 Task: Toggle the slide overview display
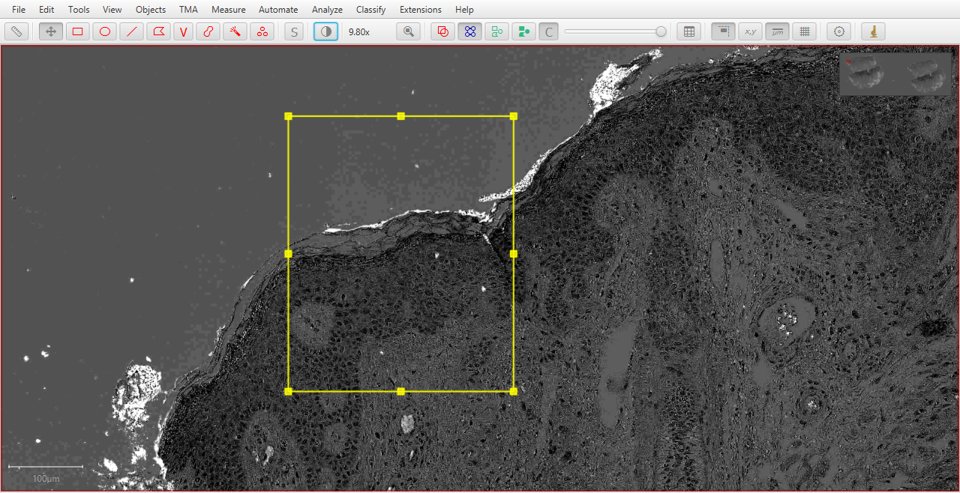[x=724, y=31]
